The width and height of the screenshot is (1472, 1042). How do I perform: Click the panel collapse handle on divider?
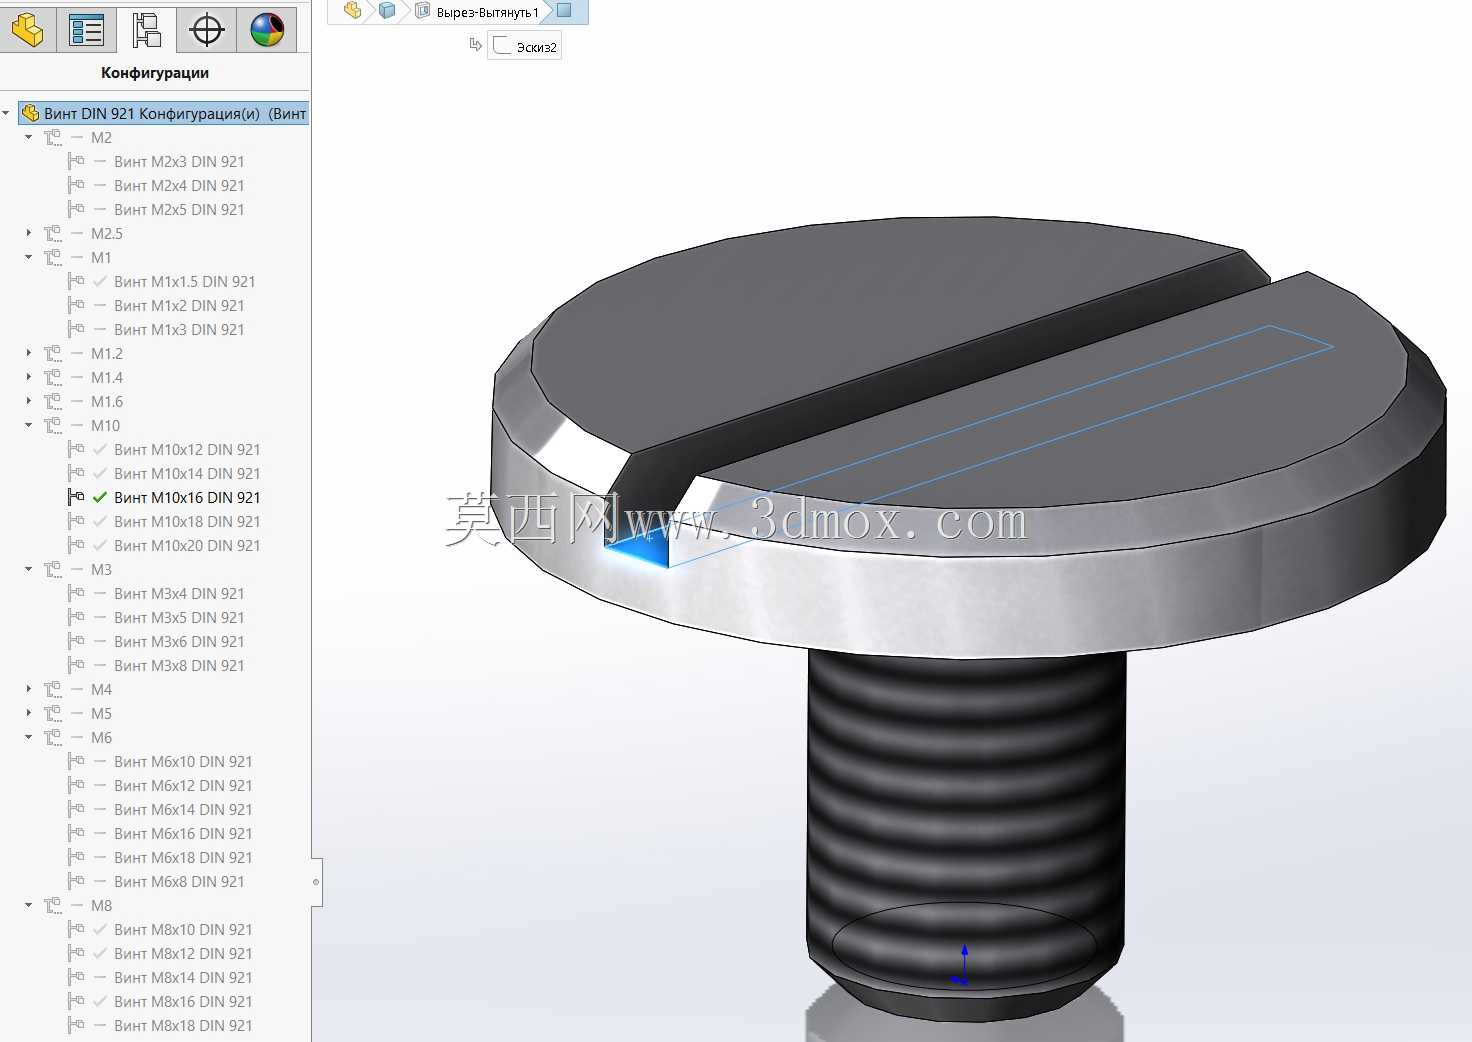[316, 882]
